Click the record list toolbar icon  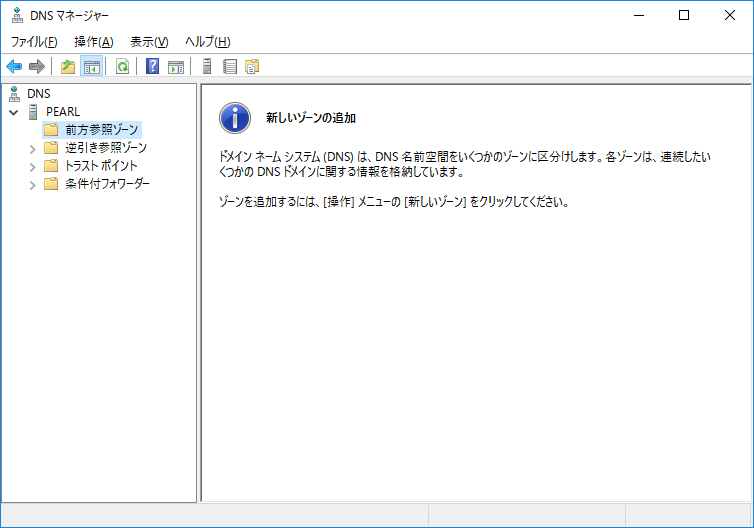pos(230,67)
